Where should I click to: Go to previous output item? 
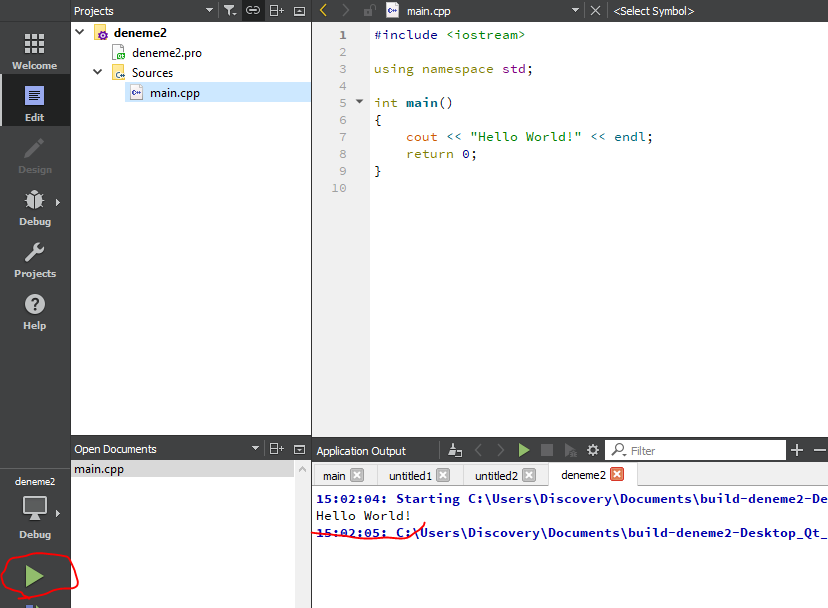478,451
